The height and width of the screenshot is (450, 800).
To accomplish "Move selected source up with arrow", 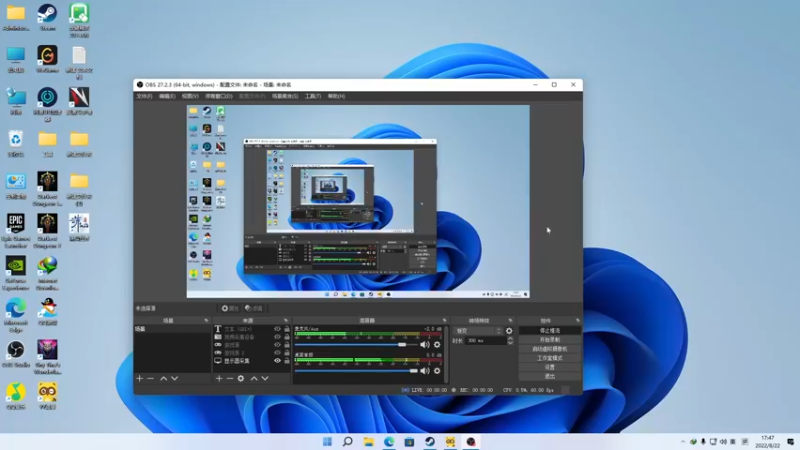I will [254, 379].
